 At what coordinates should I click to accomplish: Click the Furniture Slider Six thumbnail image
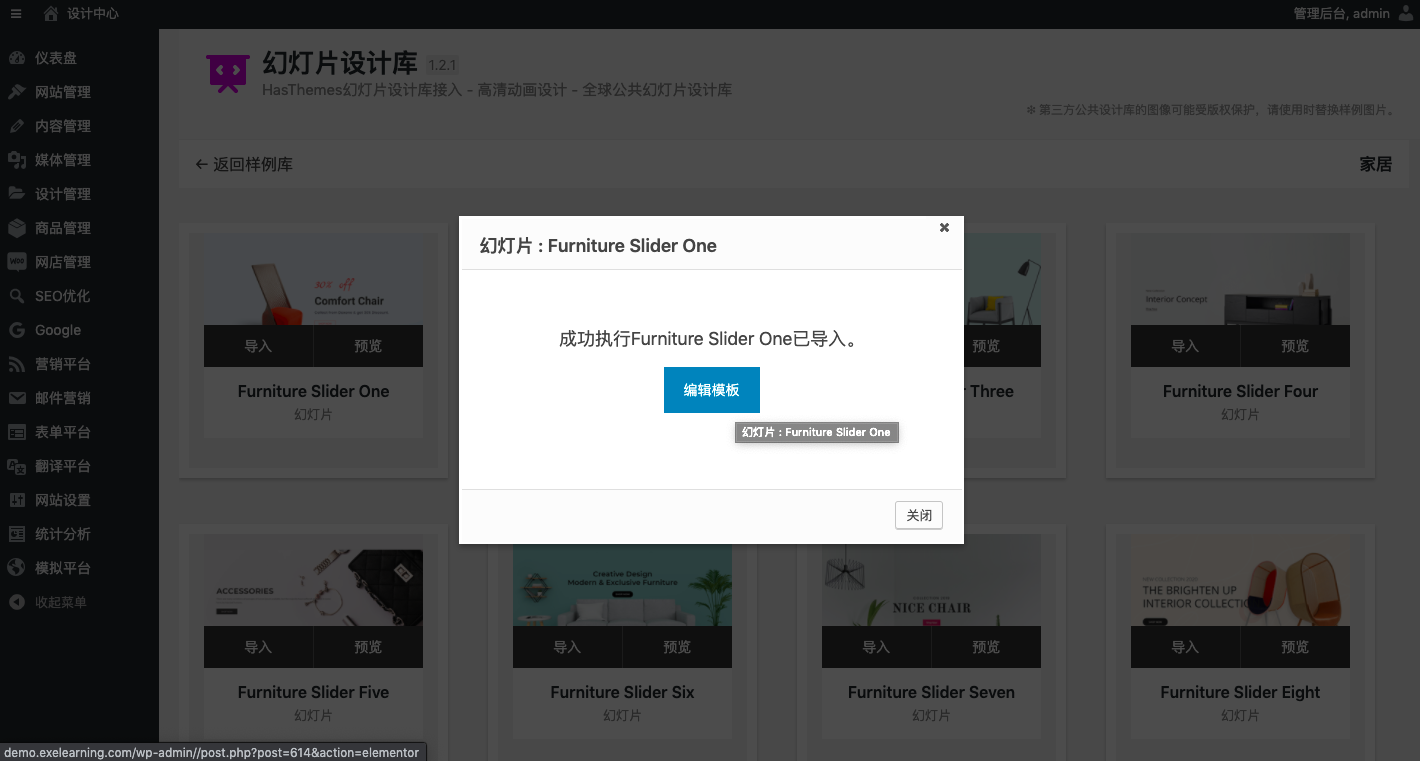click(x=622, y=585)
